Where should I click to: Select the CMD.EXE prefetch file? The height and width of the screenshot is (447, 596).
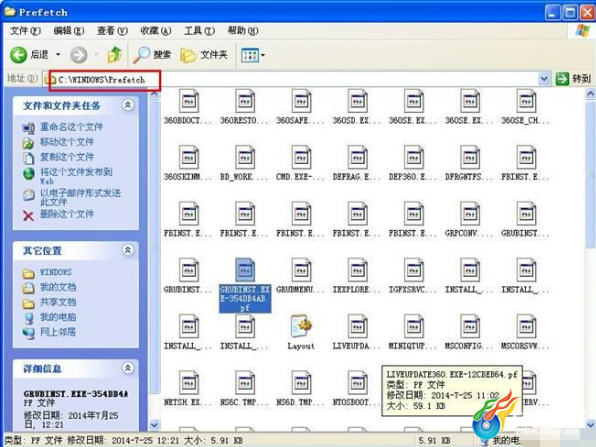point(300,163)
